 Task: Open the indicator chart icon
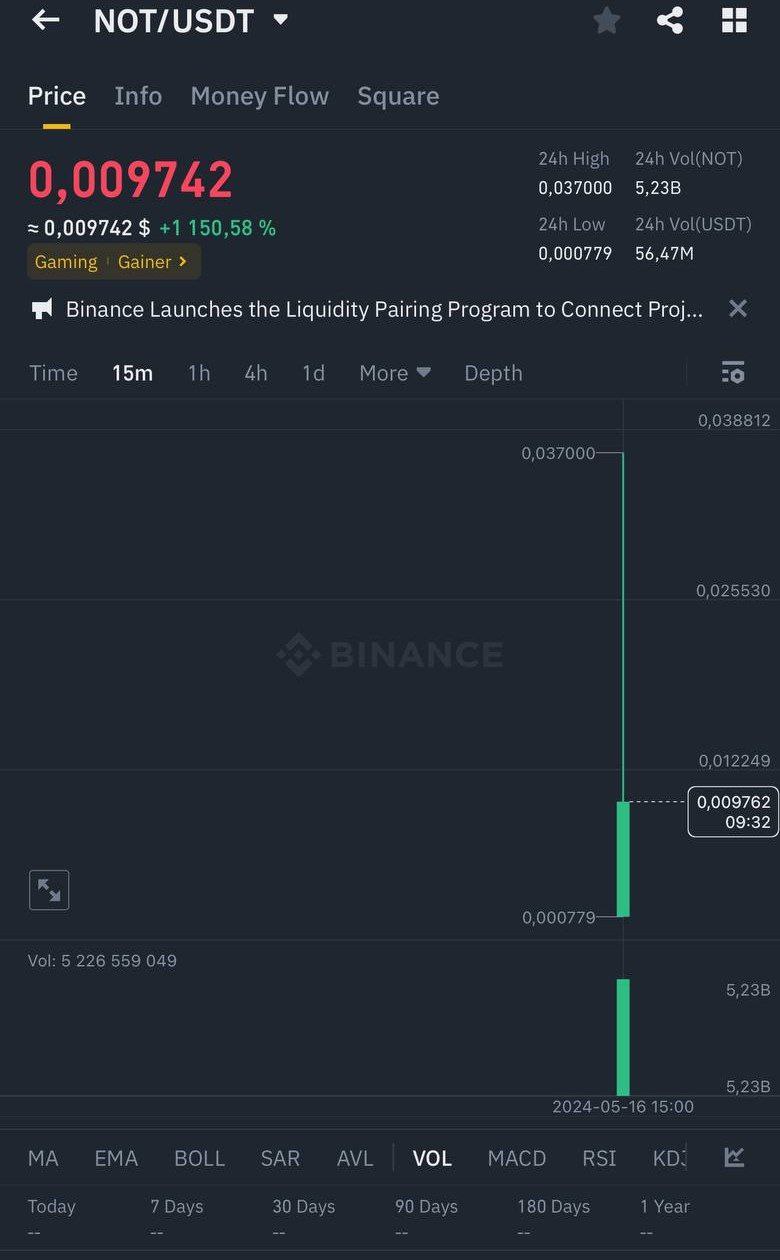coord(734,1158)
